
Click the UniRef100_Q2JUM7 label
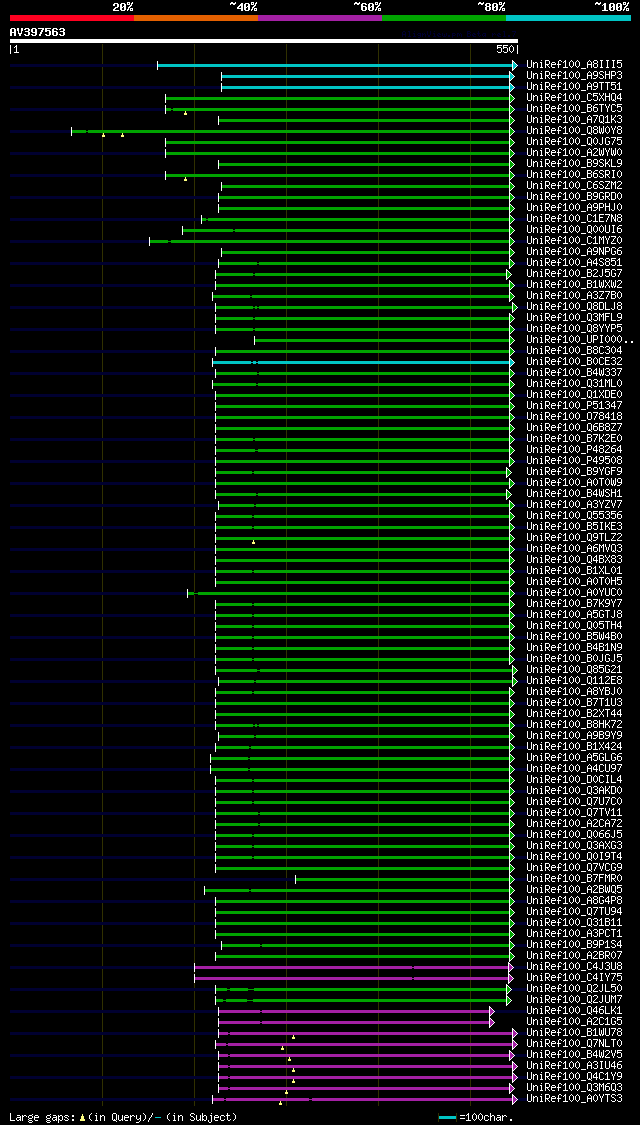[x=574, y=999]
